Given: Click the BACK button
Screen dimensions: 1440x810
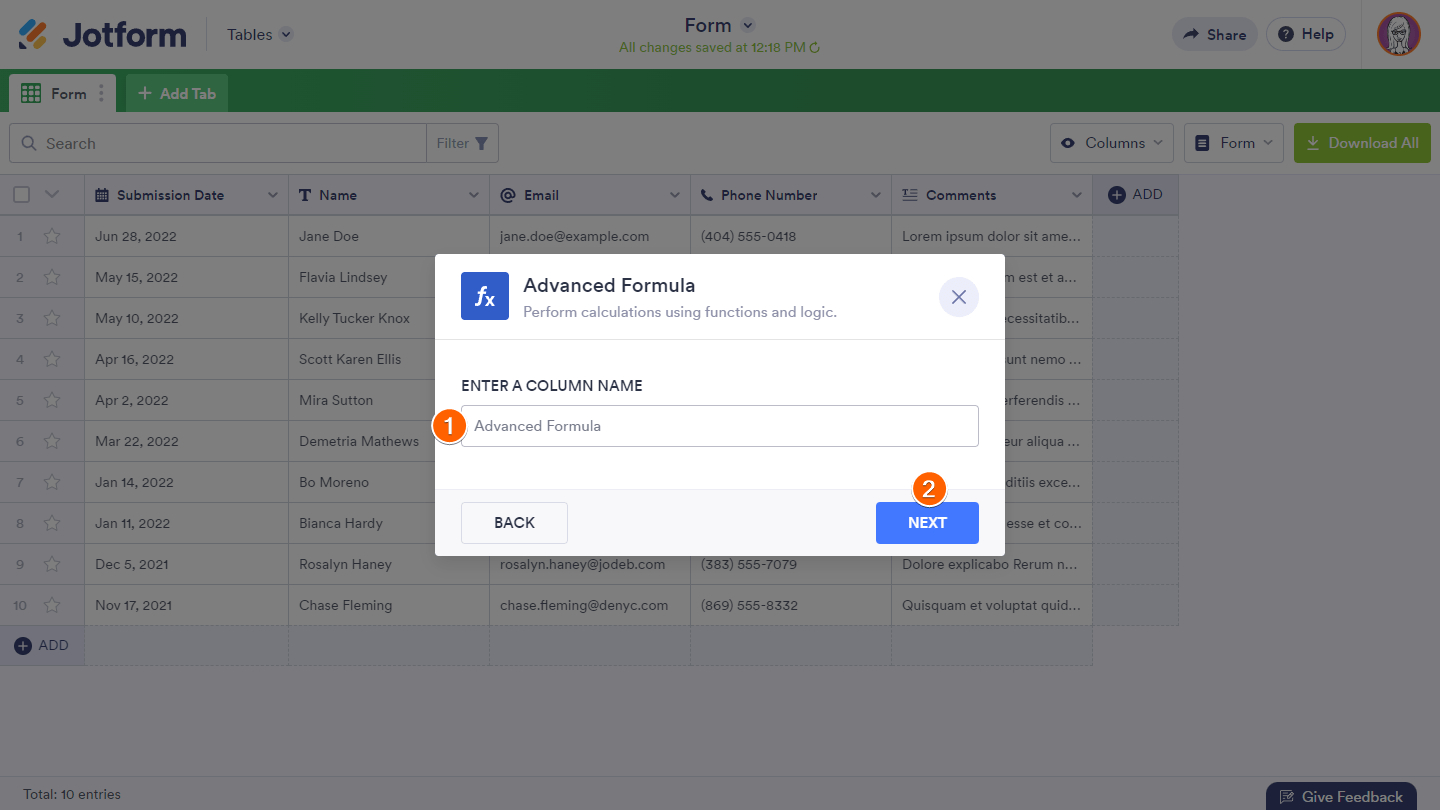Looking at the screenshot, I should click(514, 523).
